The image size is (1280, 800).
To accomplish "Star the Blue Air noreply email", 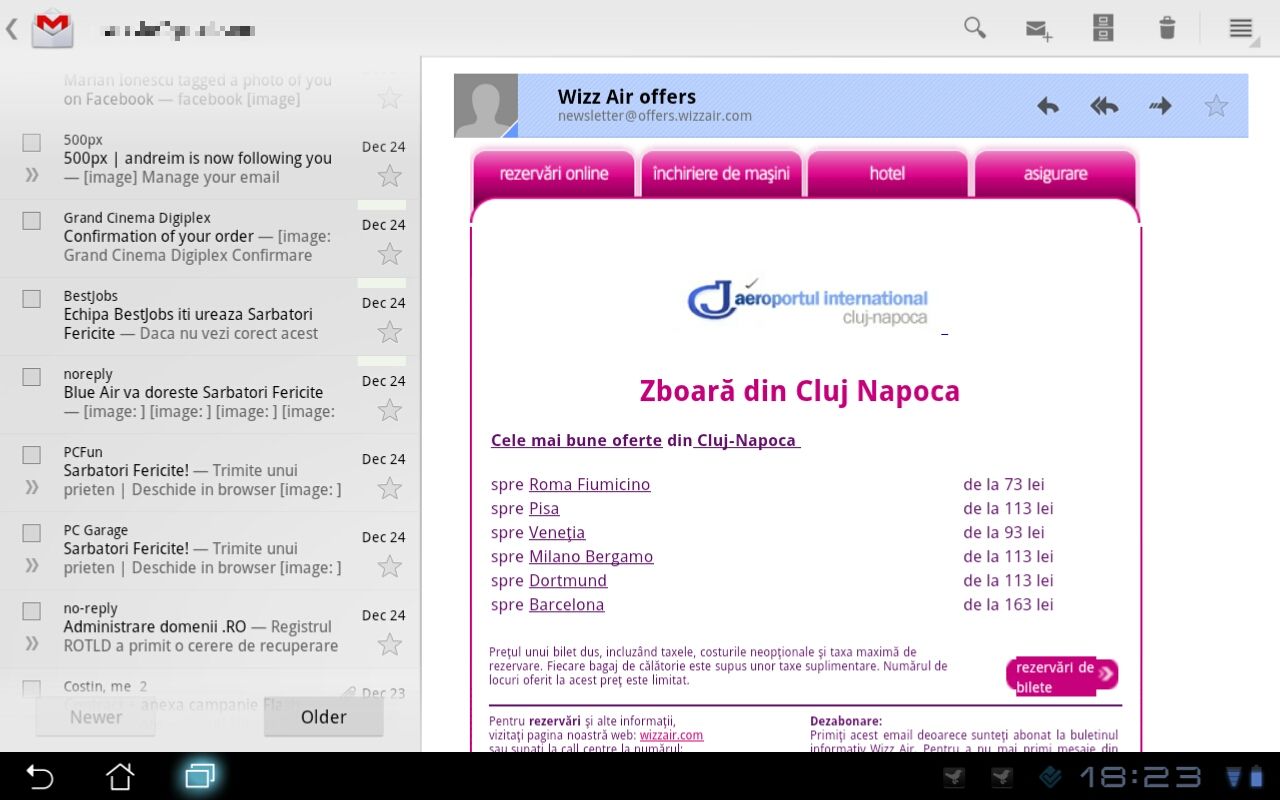I will point(389,410).
